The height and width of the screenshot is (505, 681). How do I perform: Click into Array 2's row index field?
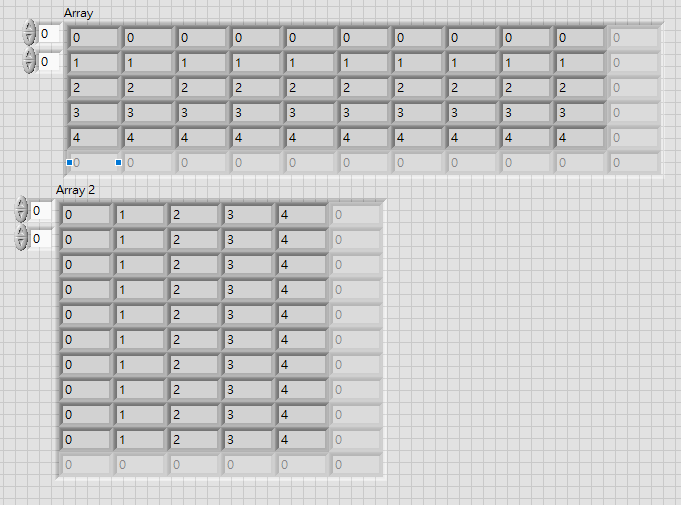(x=40, y=211)
